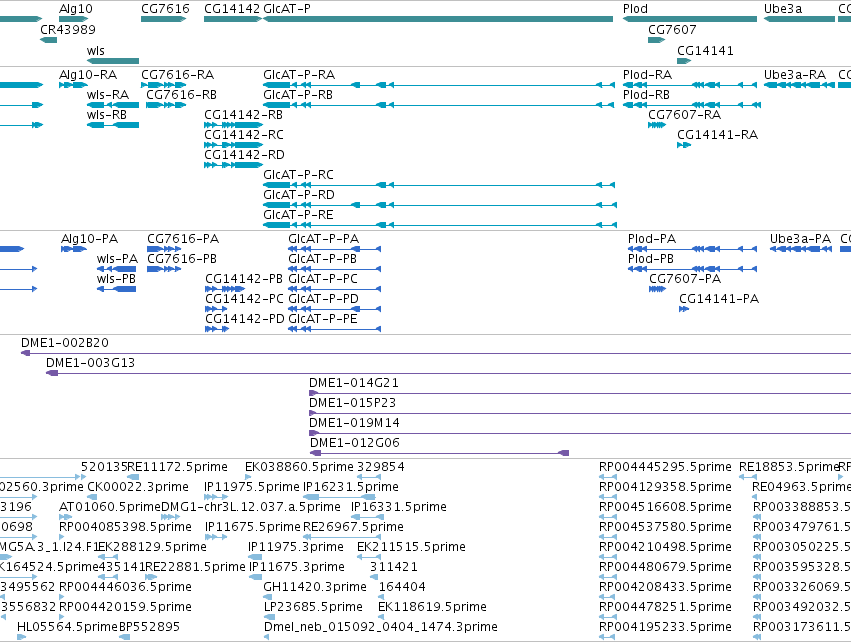This screenshot has height=642, width=851.
Task: Click the GlcAT-P-RB transcript label
Action: pyautogui.click(x=298, y=94)
